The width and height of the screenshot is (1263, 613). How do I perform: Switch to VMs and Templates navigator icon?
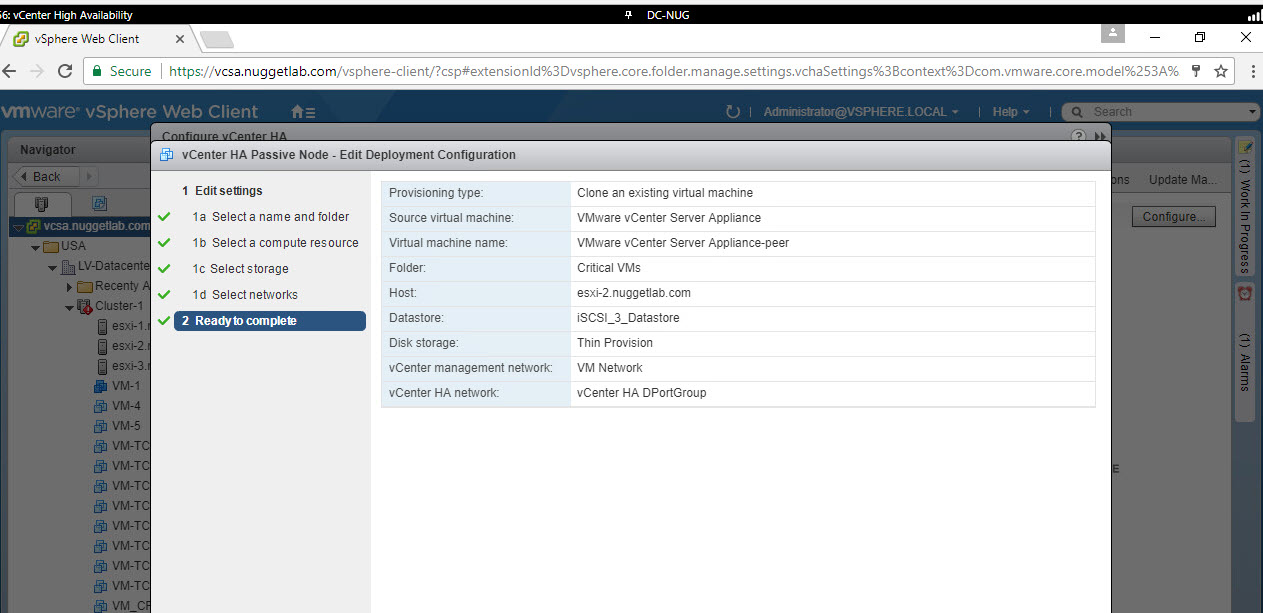[99, 203]
